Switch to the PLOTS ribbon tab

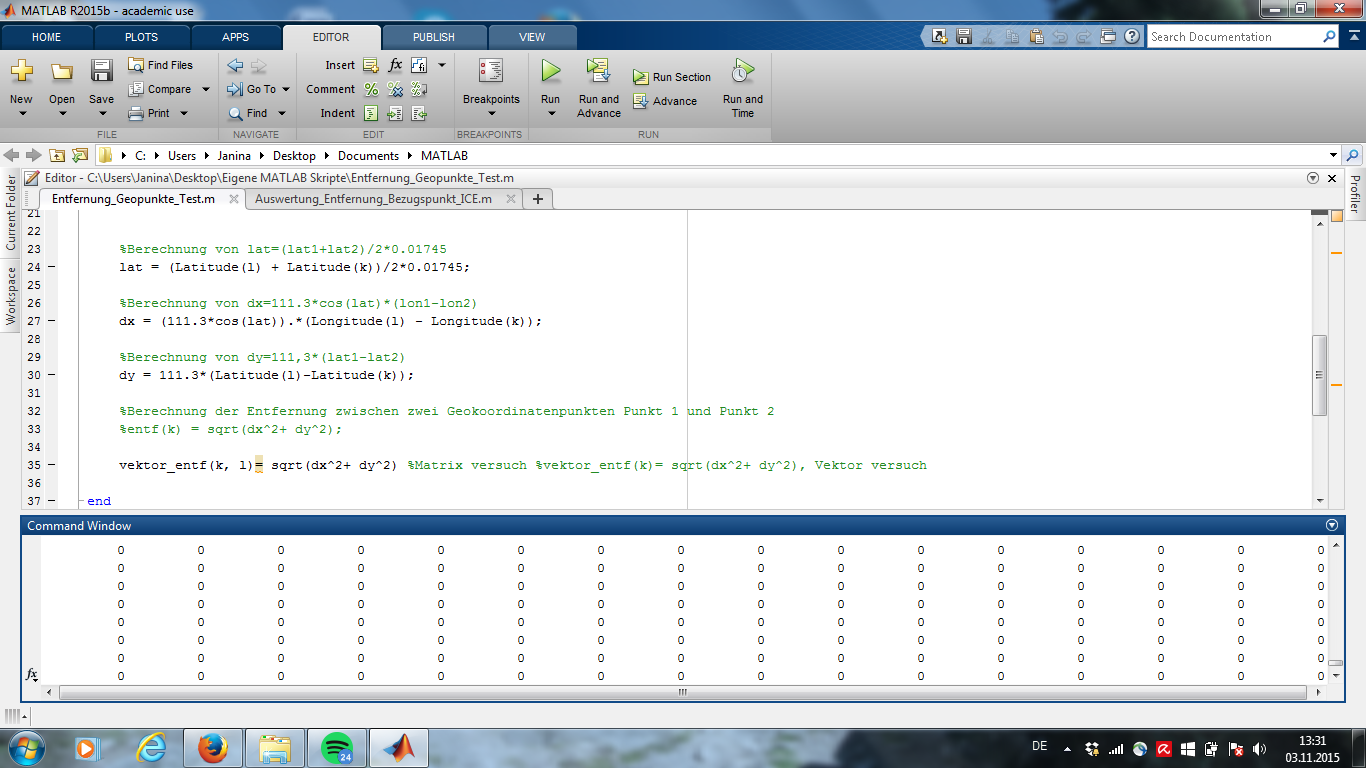(x=141, y=37)
